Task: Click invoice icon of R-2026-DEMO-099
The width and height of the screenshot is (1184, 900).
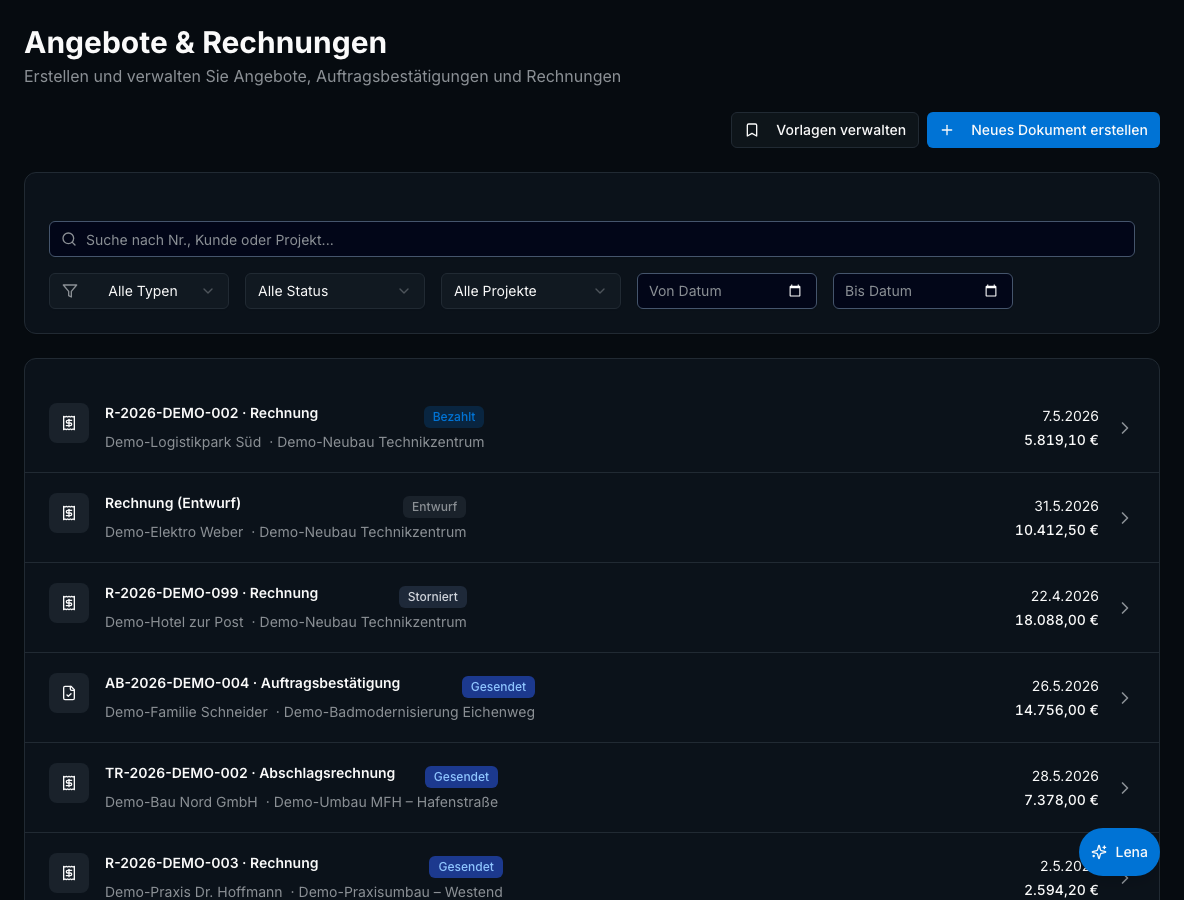Action: tap(69, 603)
